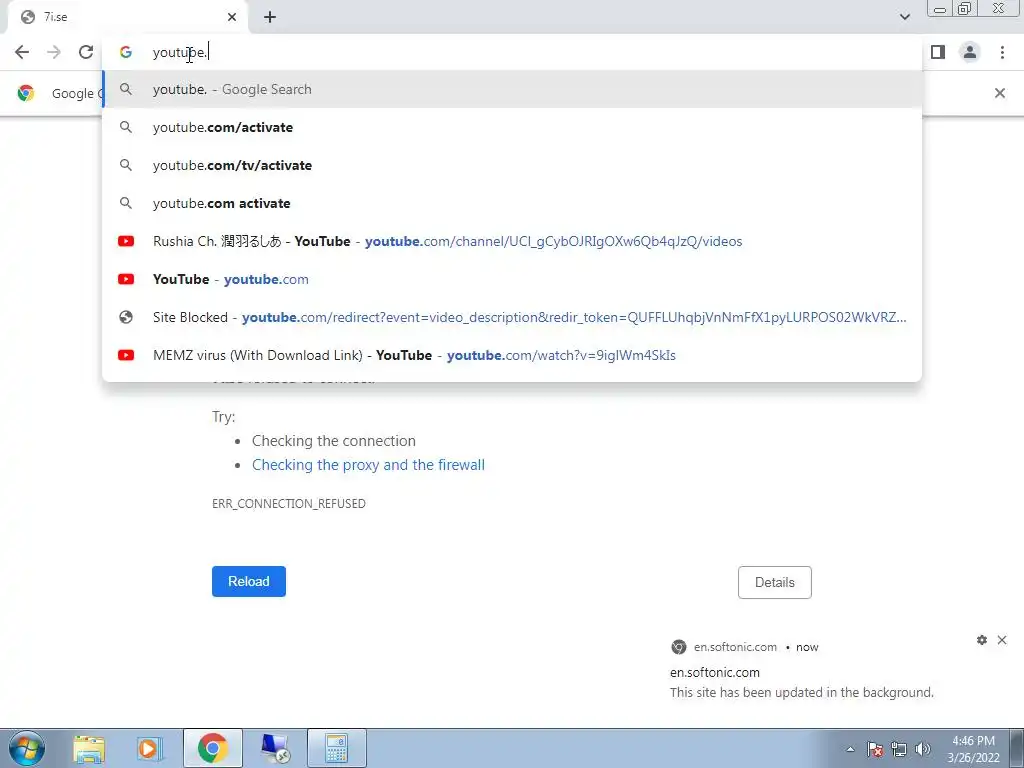
Task: Open the side panel icon in toolbar
Action: tap(938, 52)
